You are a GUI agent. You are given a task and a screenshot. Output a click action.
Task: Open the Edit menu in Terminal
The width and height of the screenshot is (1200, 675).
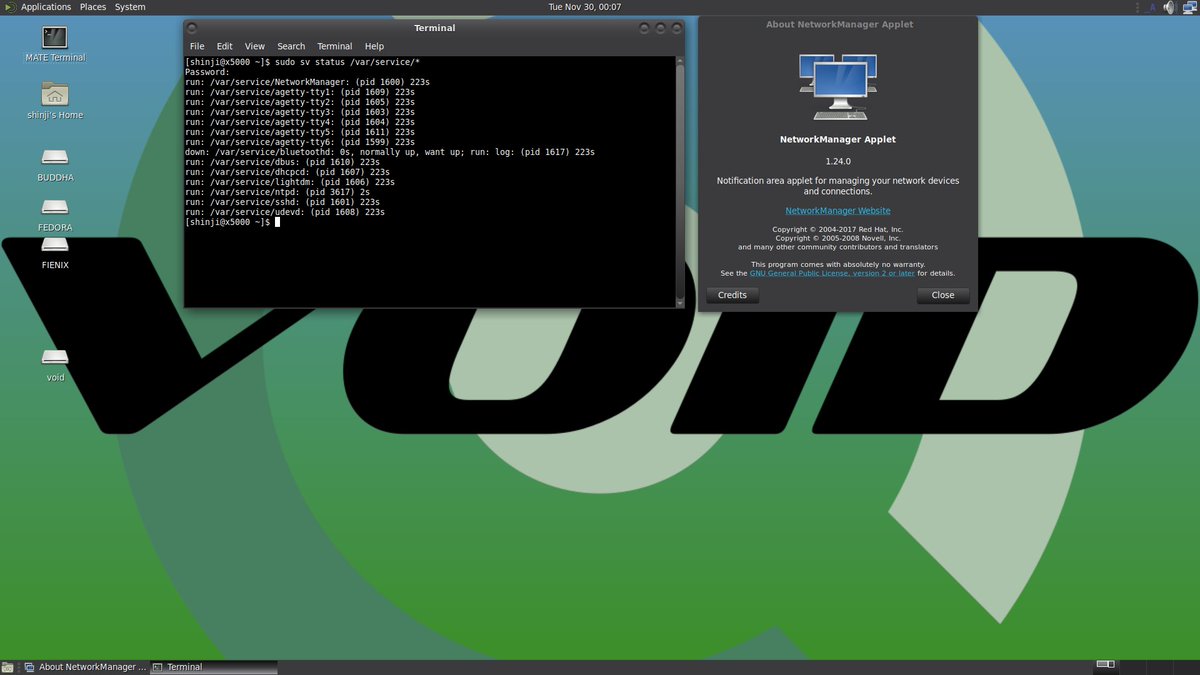(225, 46)
